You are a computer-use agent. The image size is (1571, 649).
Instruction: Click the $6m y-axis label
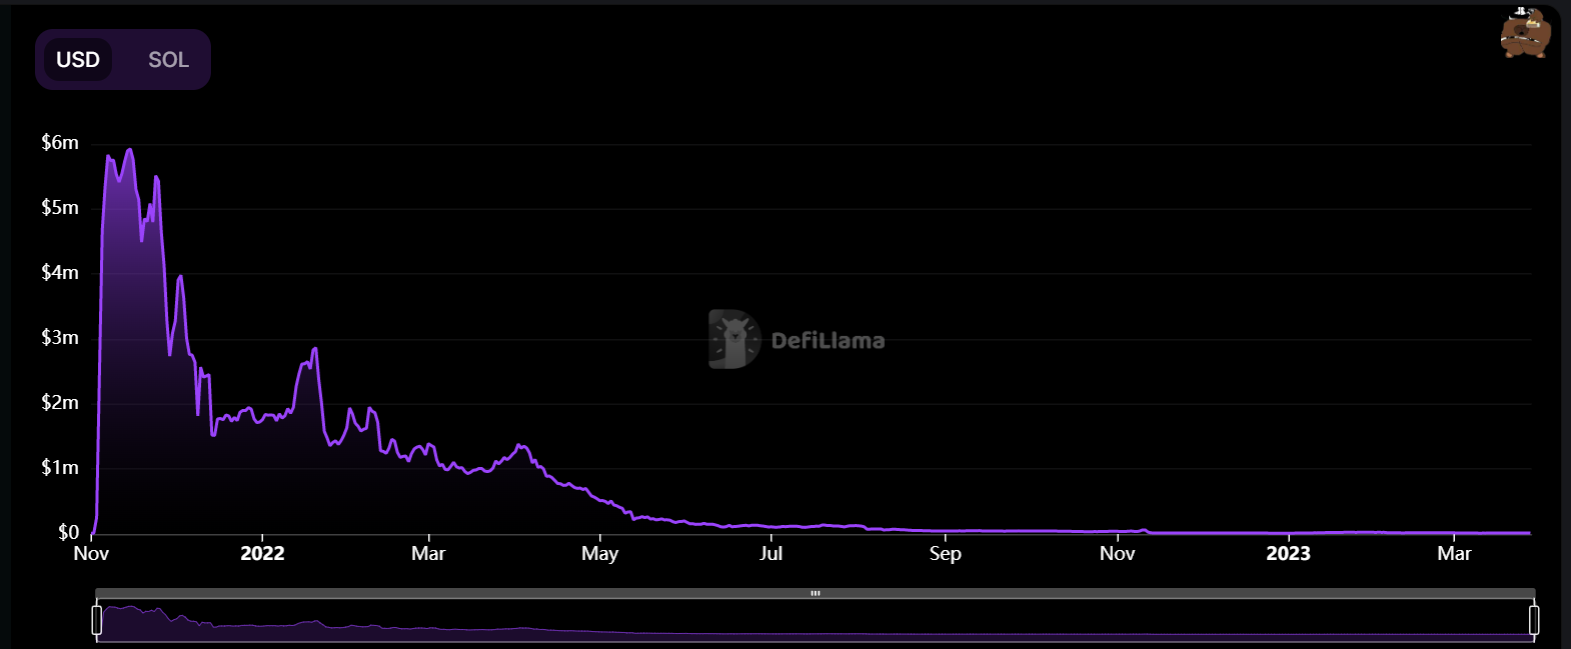tap(60, 143)
